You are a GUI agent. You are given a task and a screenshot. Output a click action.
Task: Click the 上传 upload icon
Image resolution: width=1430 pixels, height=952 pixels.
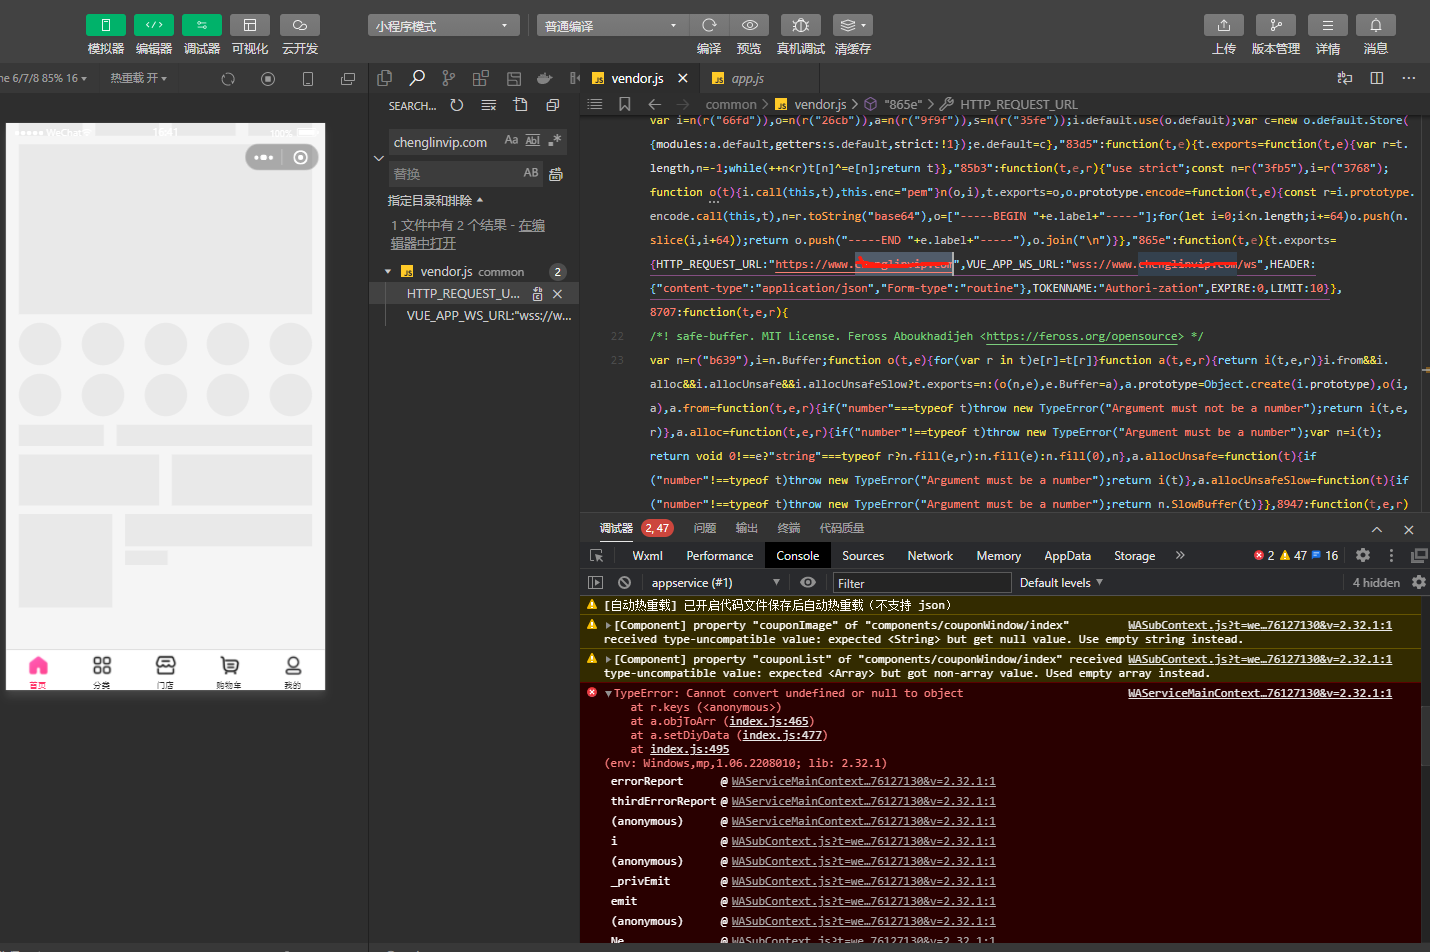click(1224, 25)
